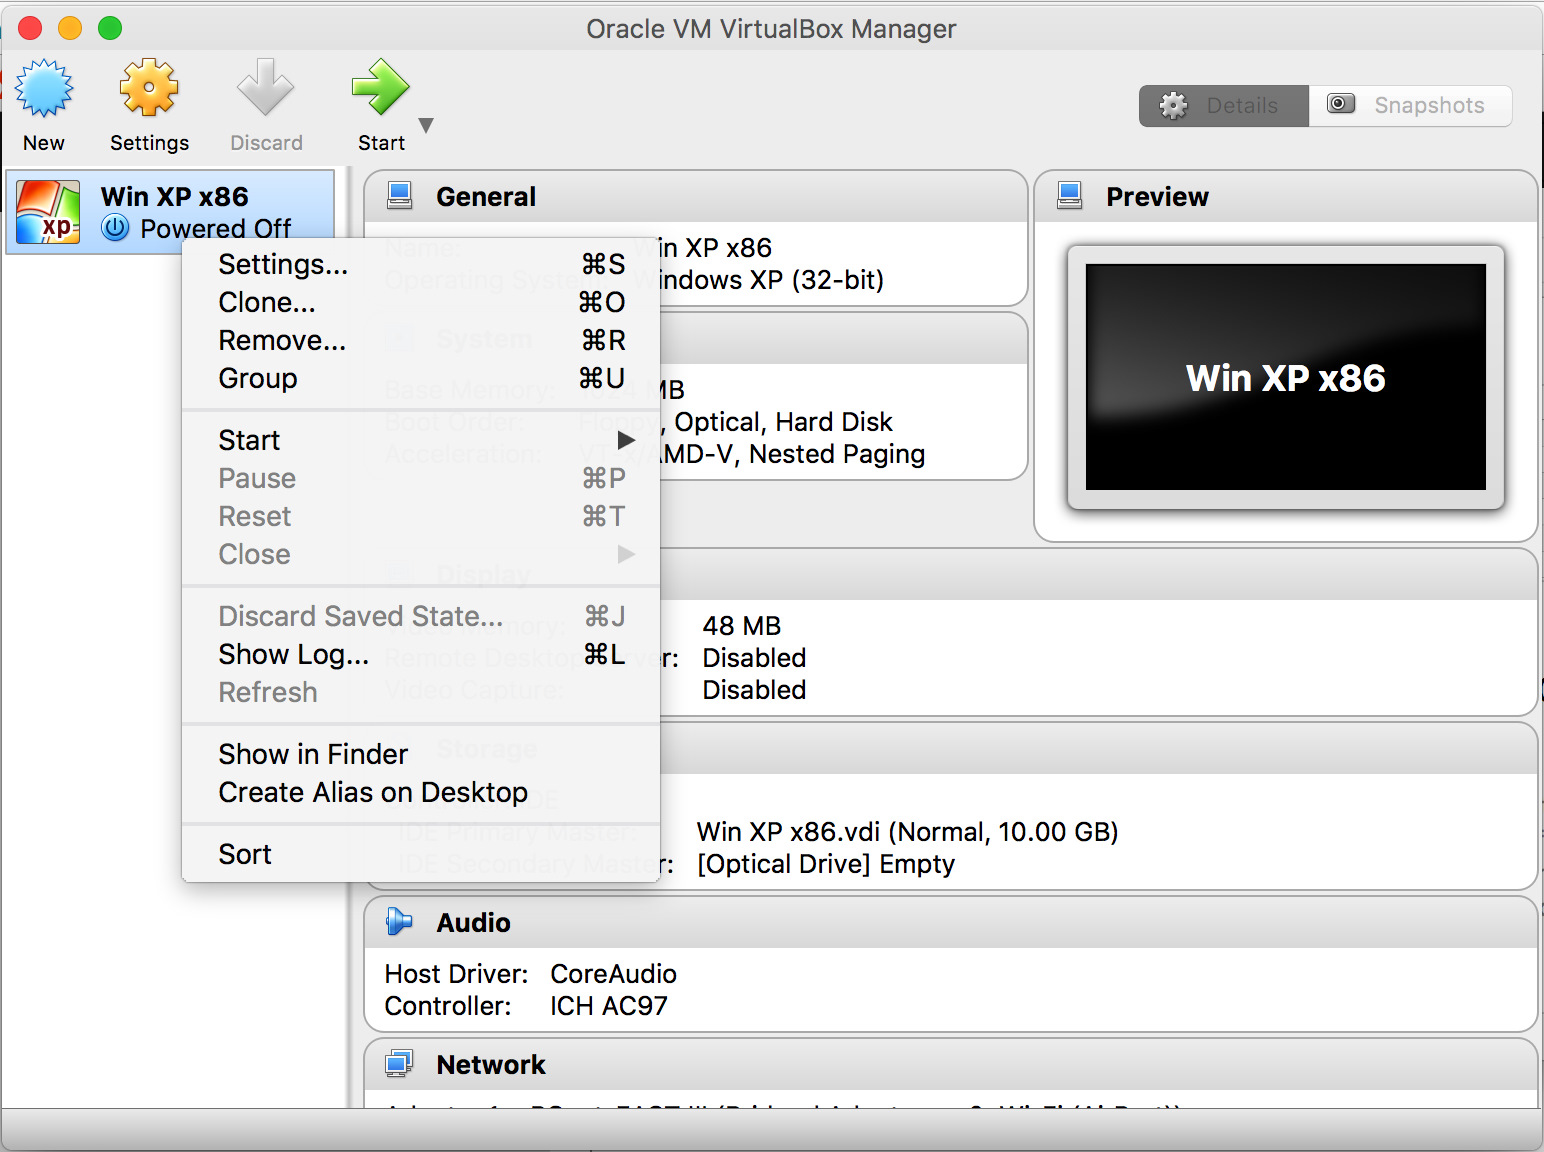
Task: Select Reset in the context menu
Action: click(421, 516)
